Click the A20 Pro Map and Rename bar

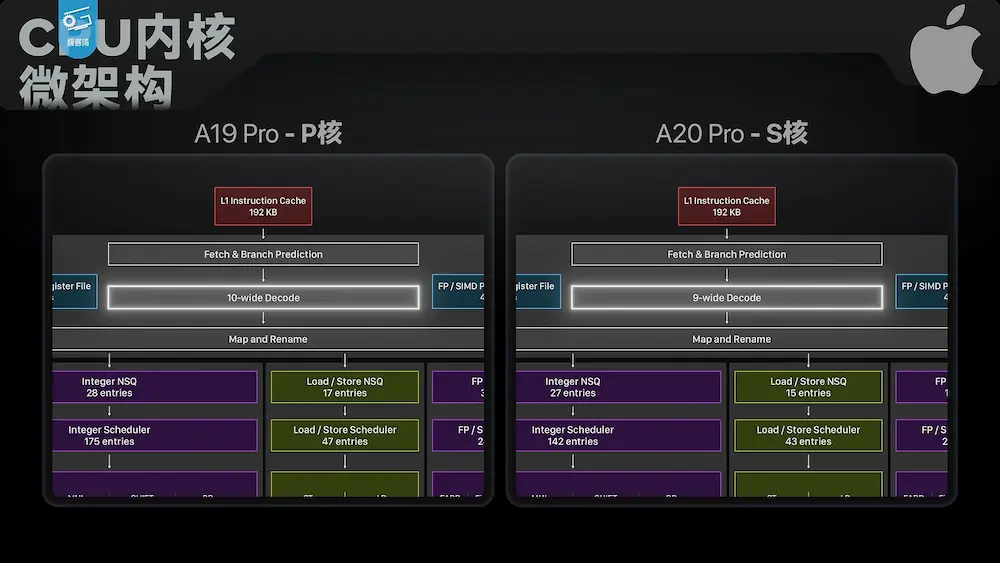point(732,339)
